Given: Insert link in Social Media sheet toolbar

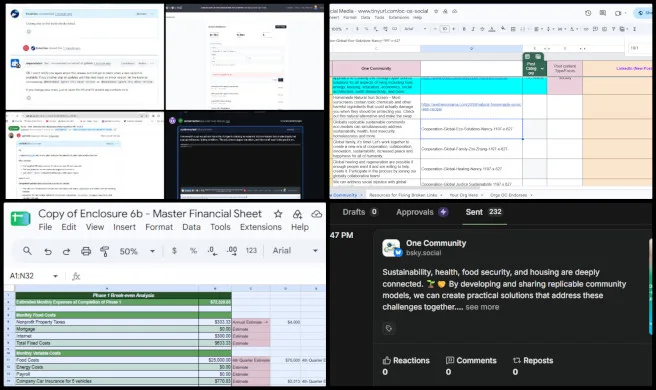Looking at the screenshot, I should (586, 29).
